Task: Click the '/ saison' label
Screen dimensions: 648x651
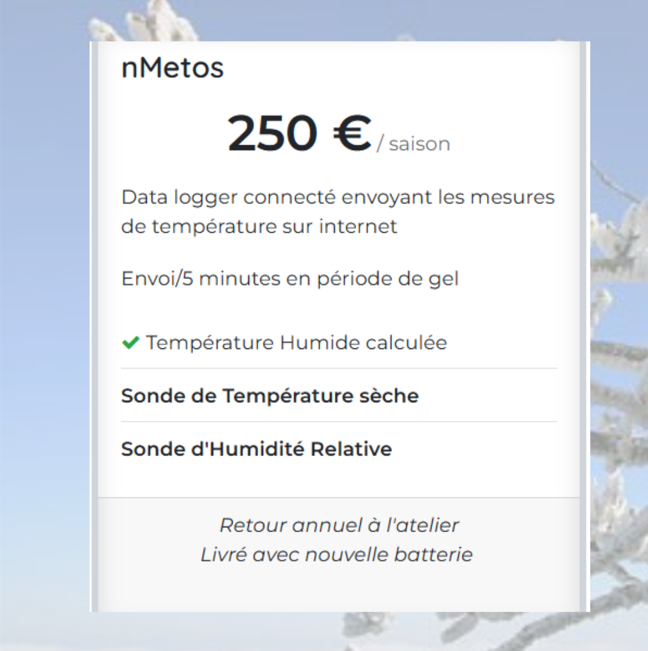Action: click(x=413, y=144)
